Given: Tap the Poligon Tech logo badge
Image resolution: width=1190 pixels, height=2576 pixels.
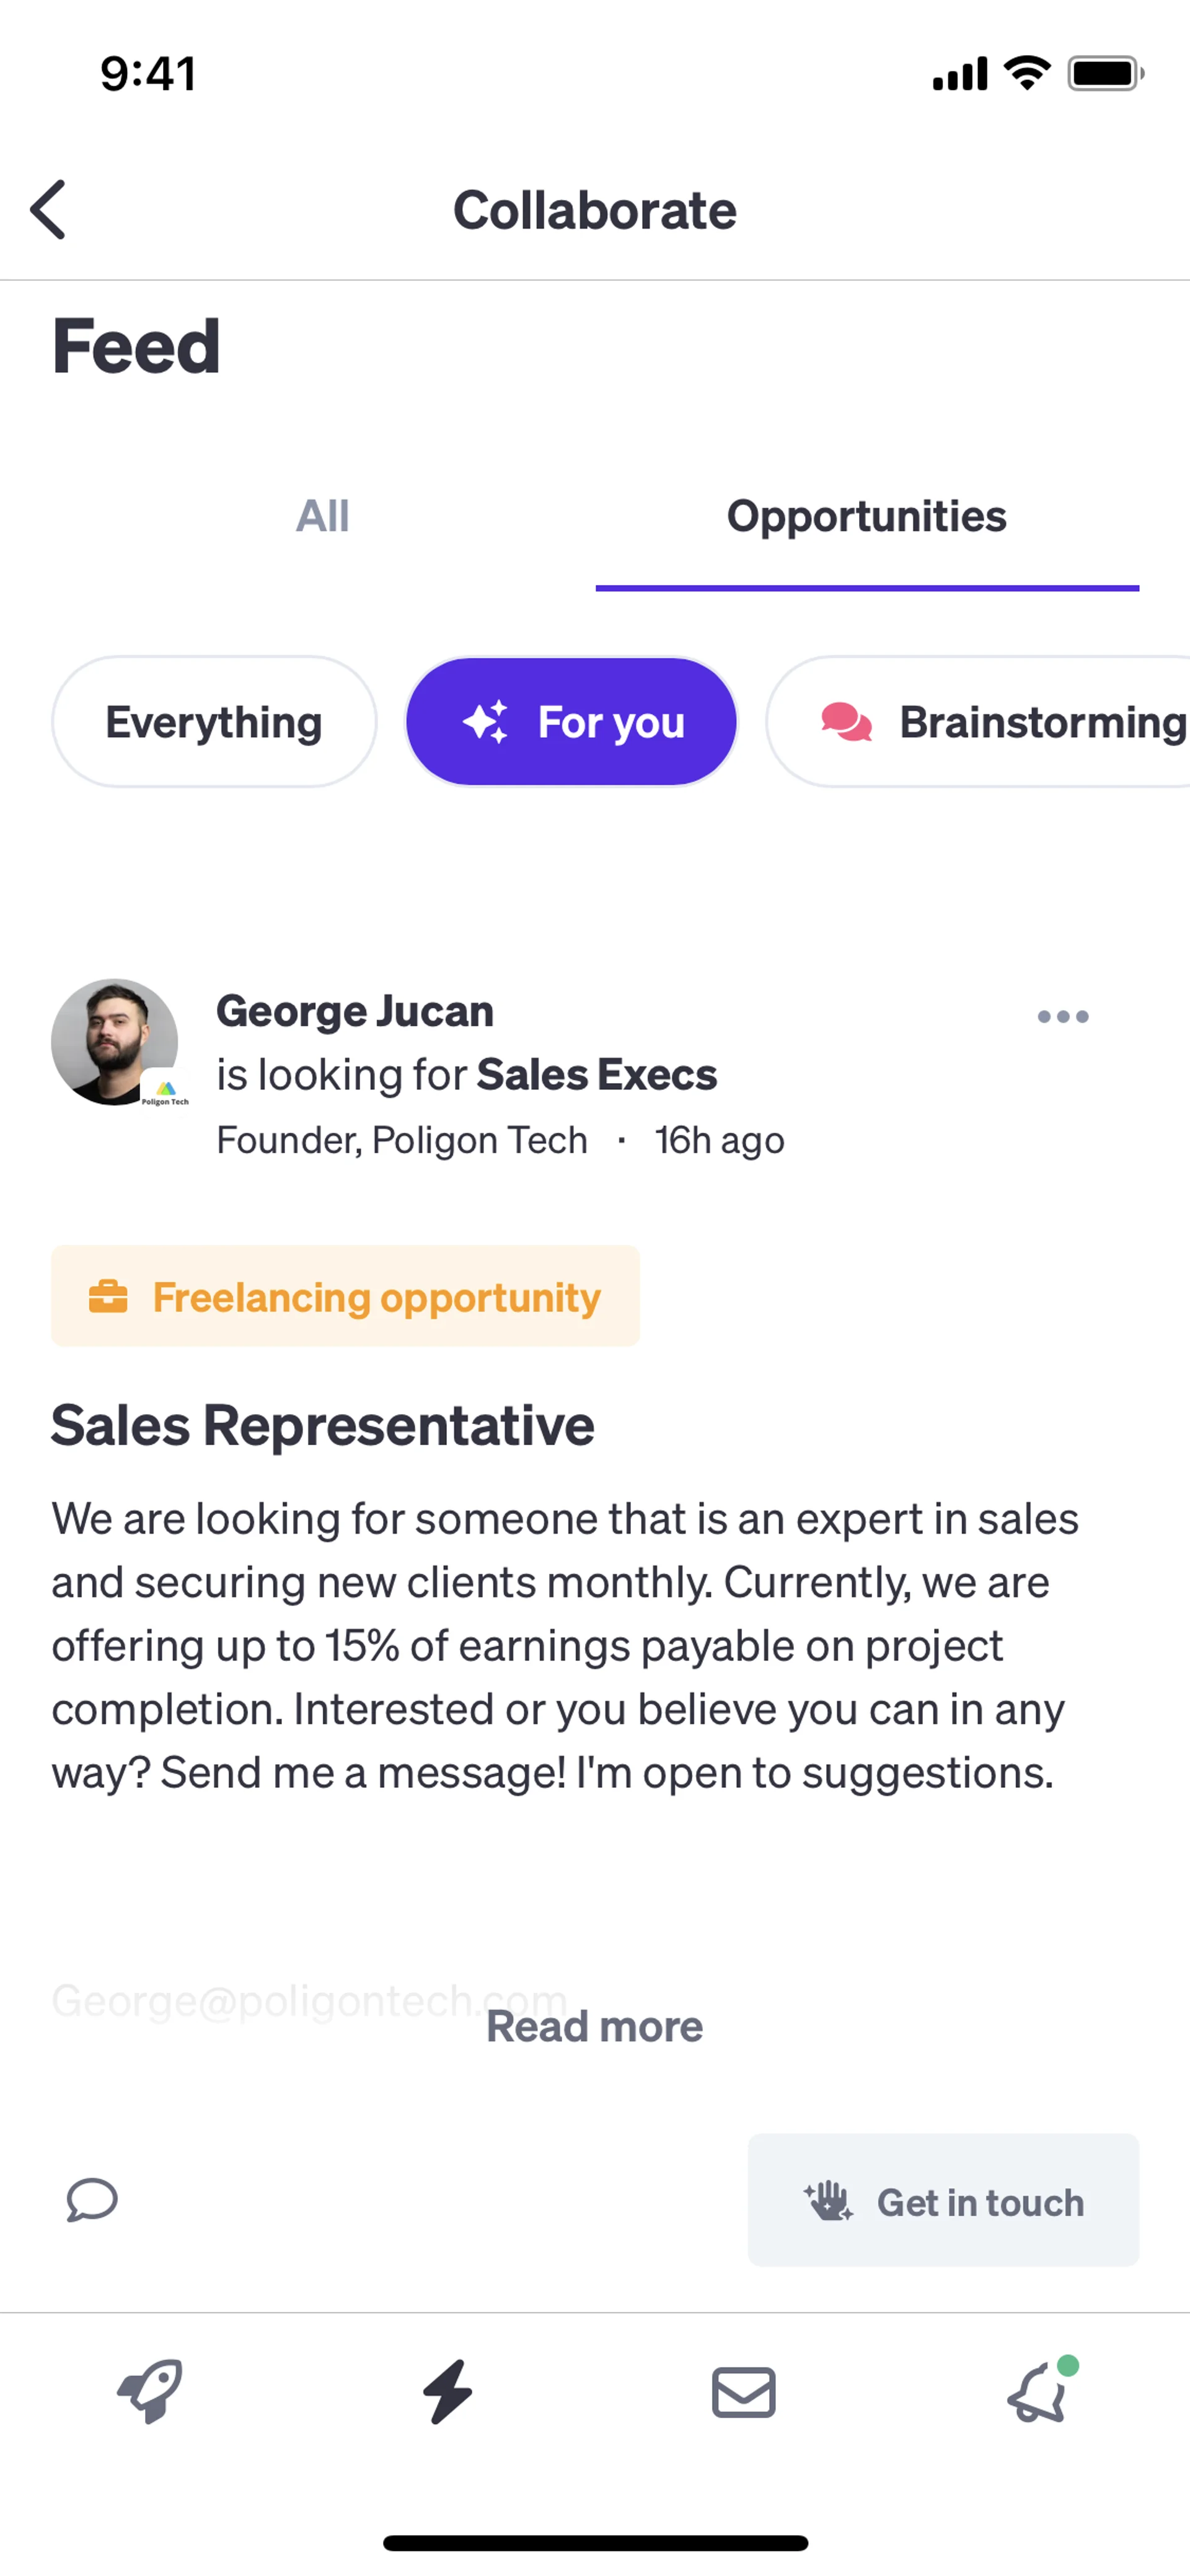Looking at the screenshot, I should pyautogui.click(x=165, y=1089).
